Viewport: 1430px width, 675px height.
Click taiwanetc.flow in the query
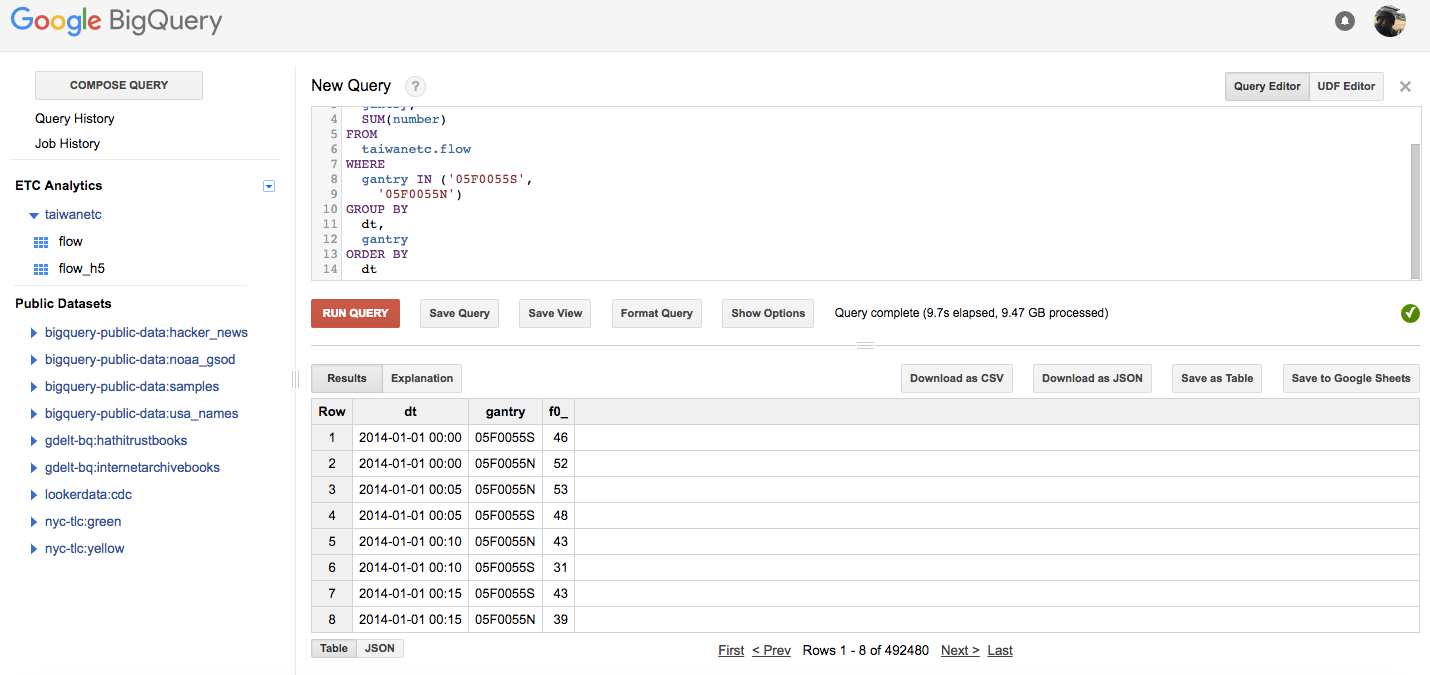416,149
